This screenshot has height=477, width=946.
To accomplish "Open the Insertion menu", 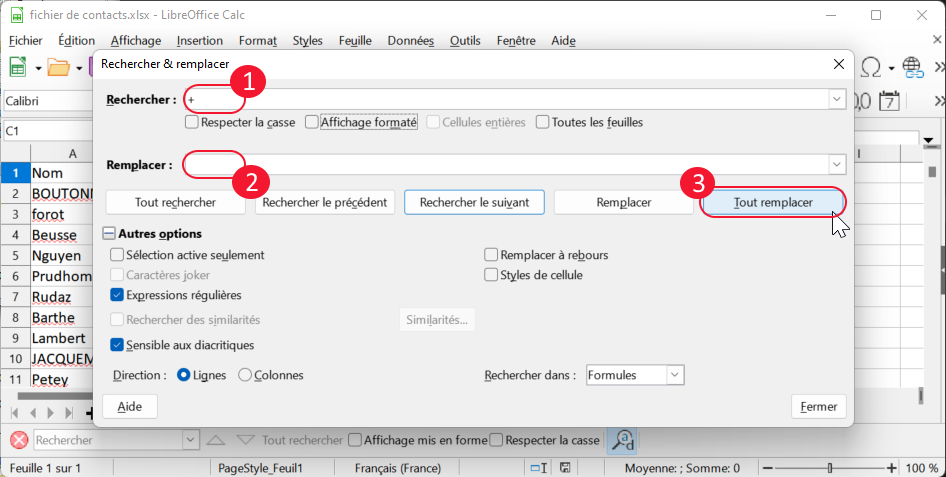I will (x=199, y=41).
